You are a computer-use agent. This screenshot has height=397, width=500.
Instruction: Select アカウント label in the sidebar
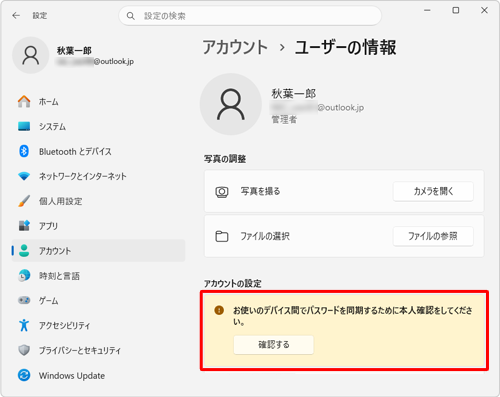coord(55,251)
